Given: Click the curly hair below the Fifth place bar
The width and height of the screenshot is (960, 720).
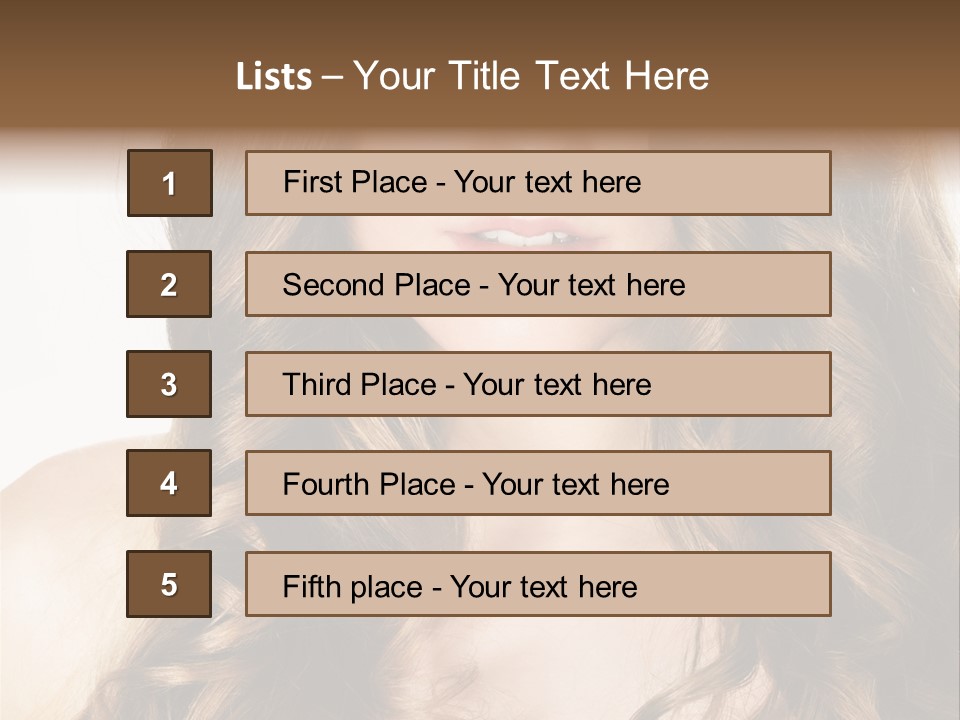Looking at the screenshot, I should (480, 670).
